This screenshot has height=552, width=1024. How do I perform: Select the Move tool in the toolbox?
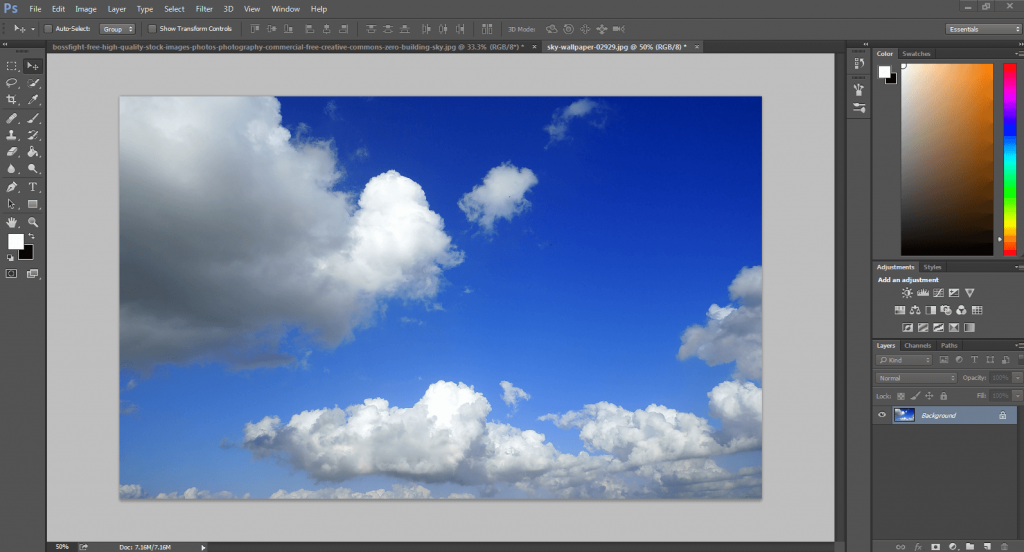(32, 66)
